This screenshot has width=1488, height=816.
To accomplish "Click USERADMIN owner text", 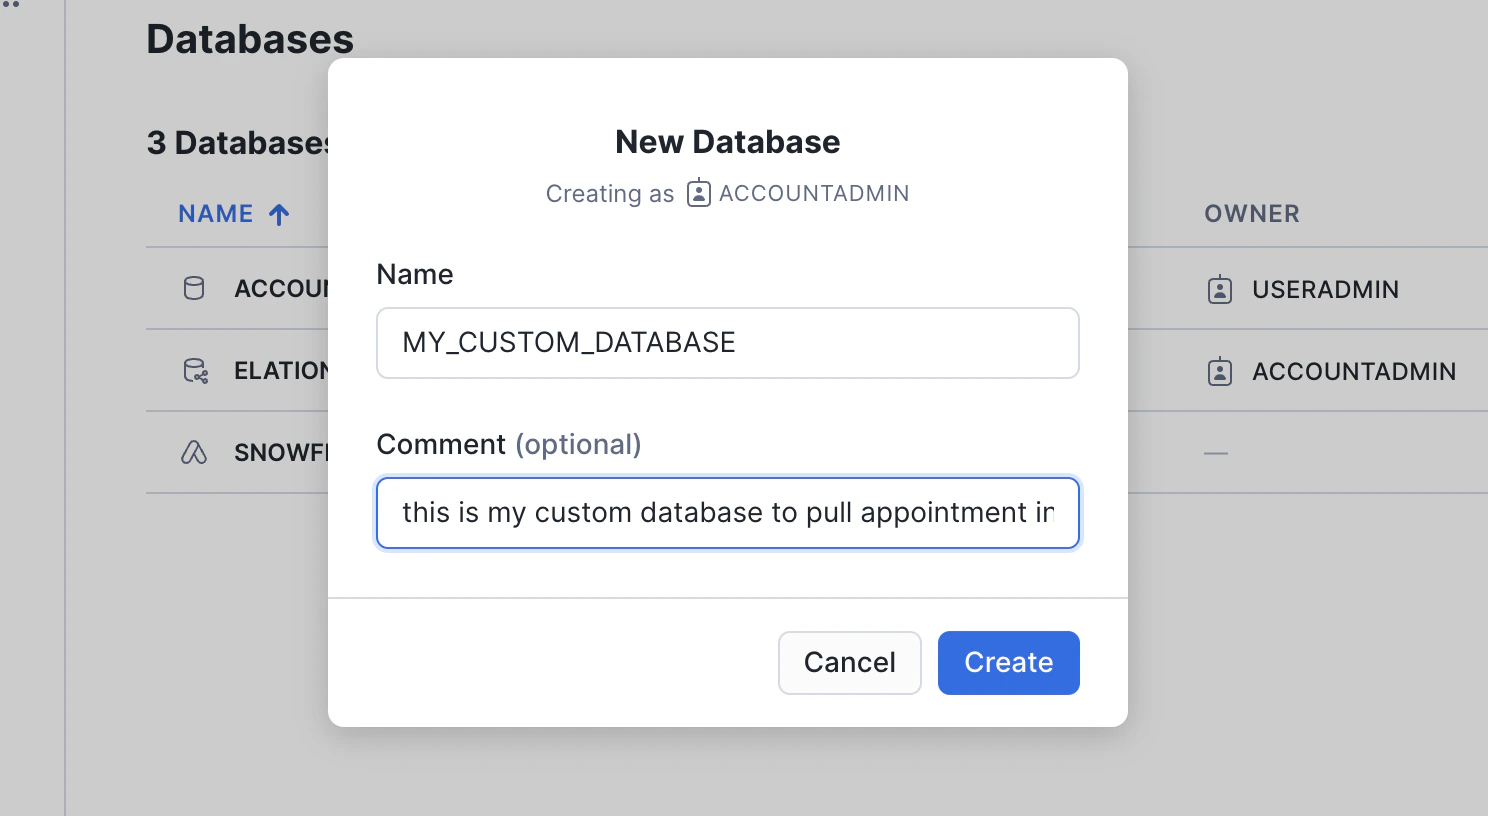I will pos(1325,290).
